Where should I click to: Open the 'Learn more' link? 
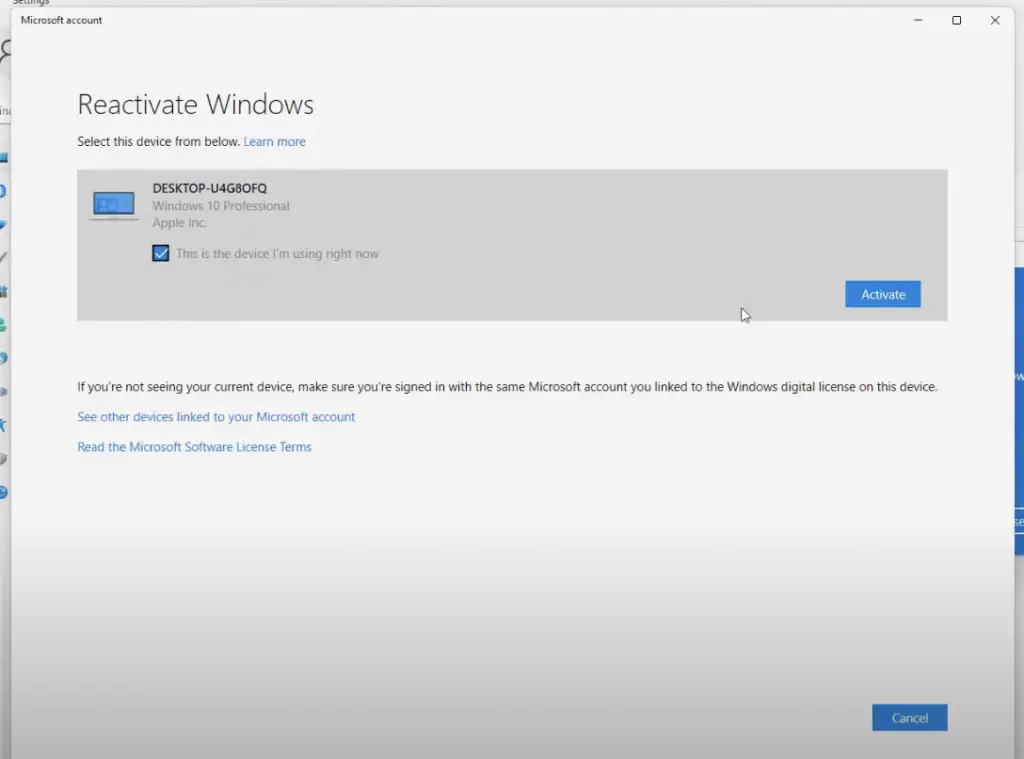pos(274,141)
